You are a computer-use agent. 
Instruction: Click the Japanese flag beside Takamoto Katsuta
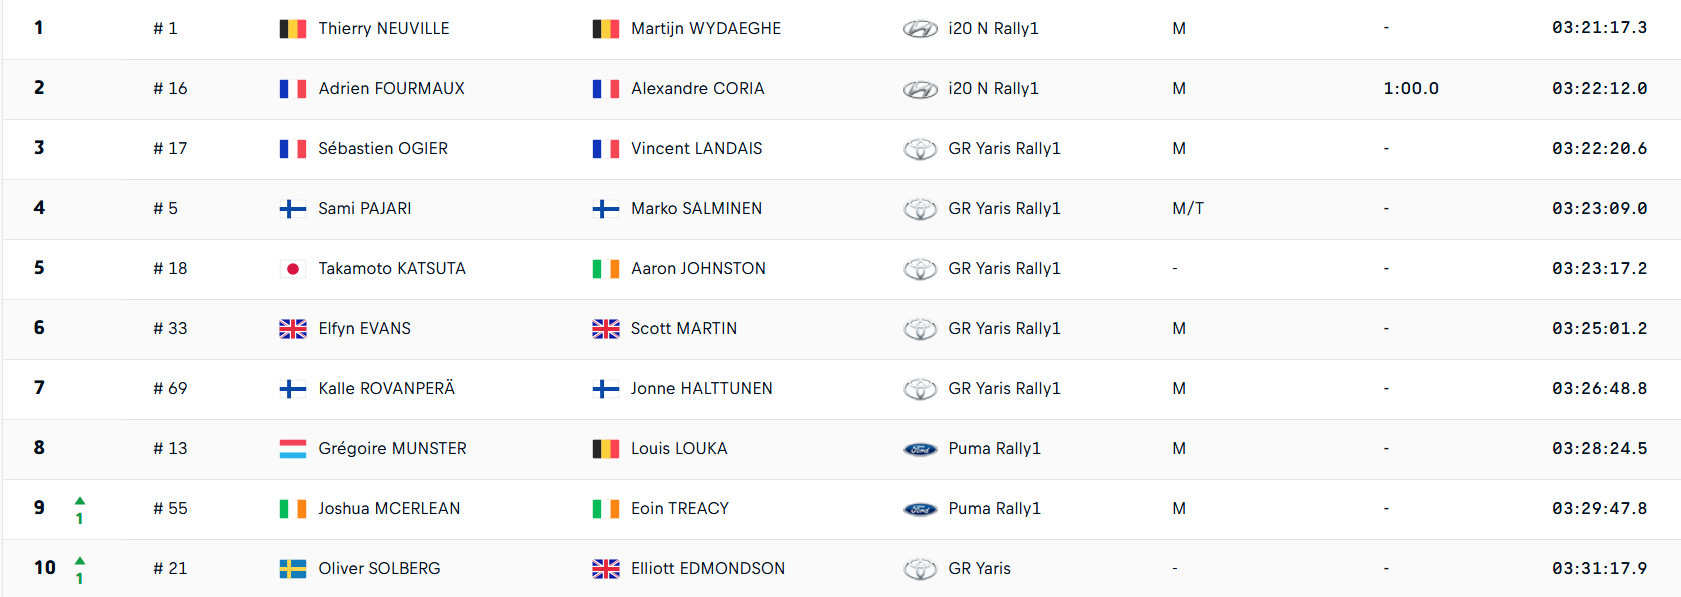(x=292, y=269)
